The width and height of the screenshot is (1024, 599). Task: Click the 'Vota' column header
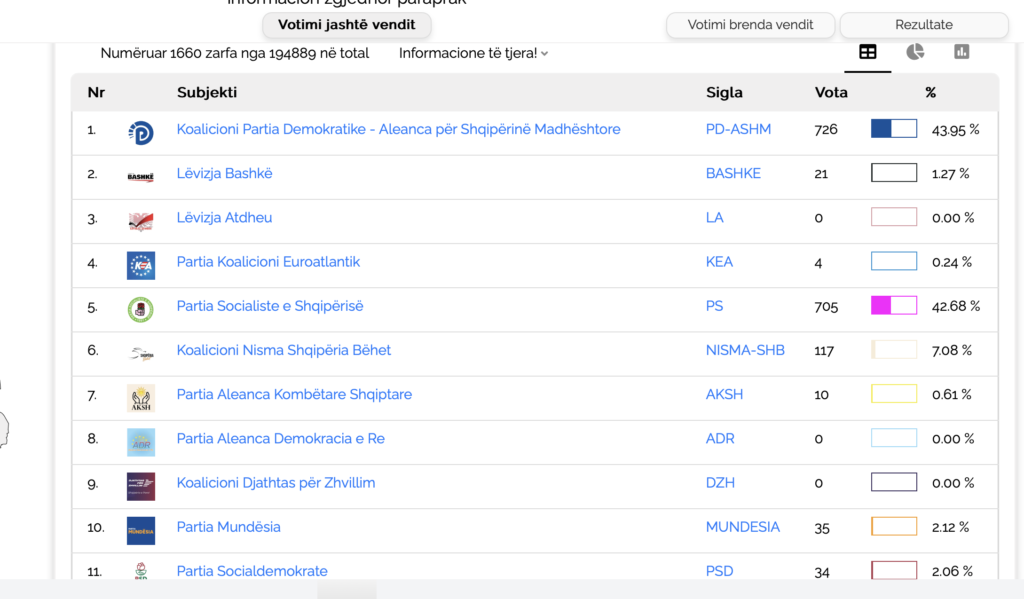click(831, 92)
